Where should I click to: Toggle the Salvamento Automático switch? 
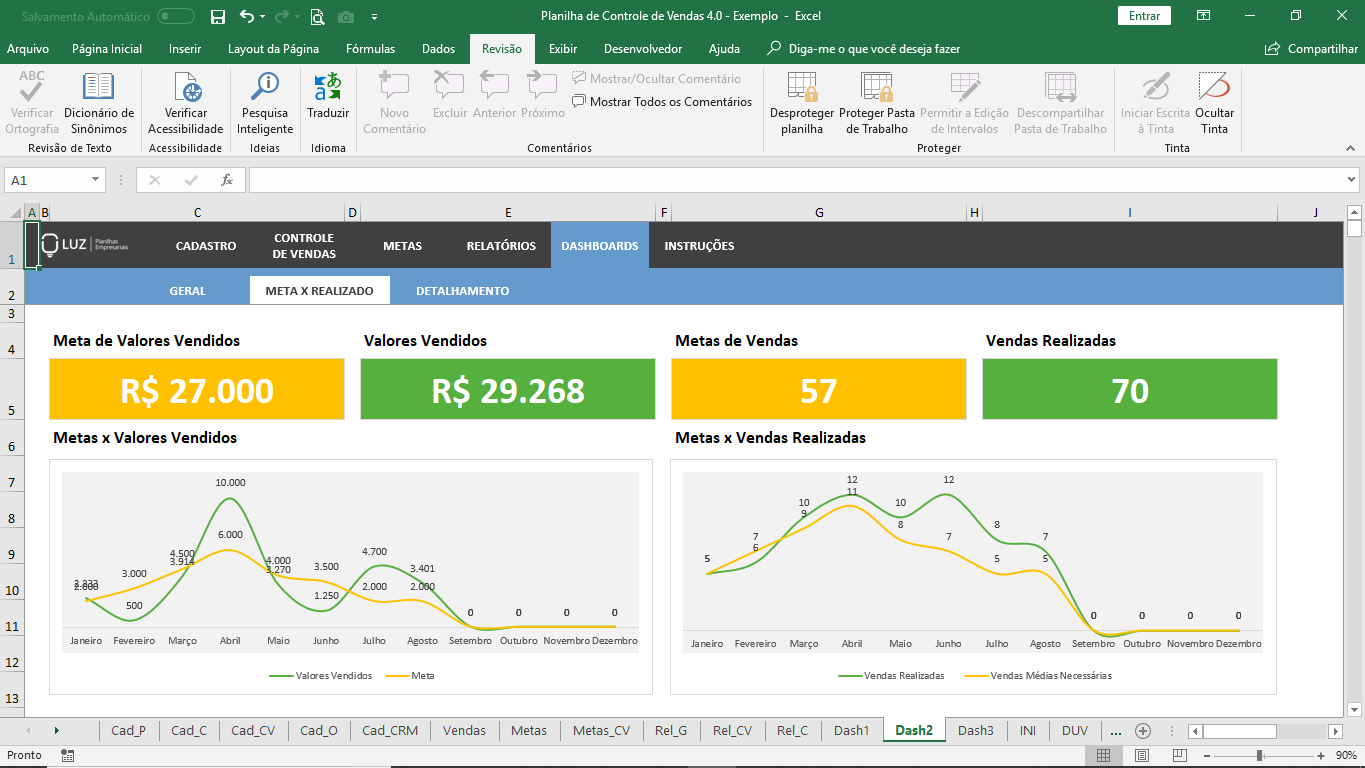point(176,17)
